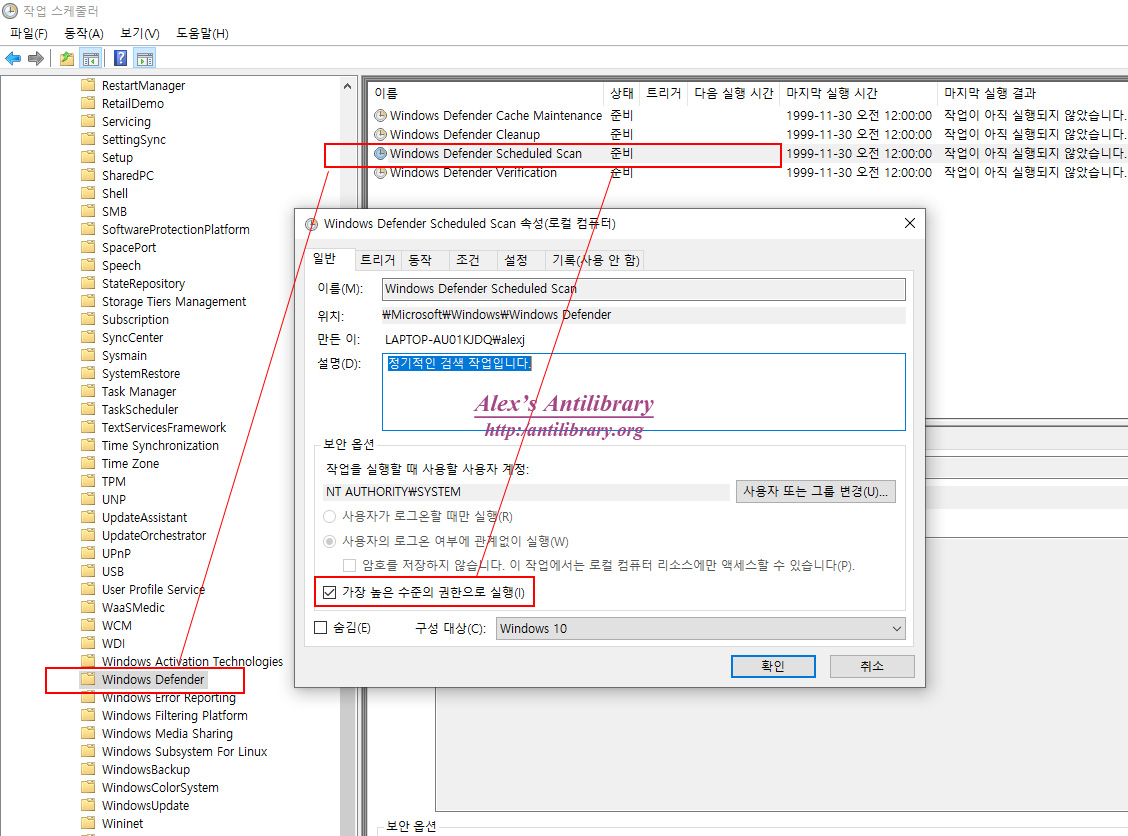Select Windows Subsystem For Linux folder
This screenshot has width=1128, height=836.
coord(184,752)
